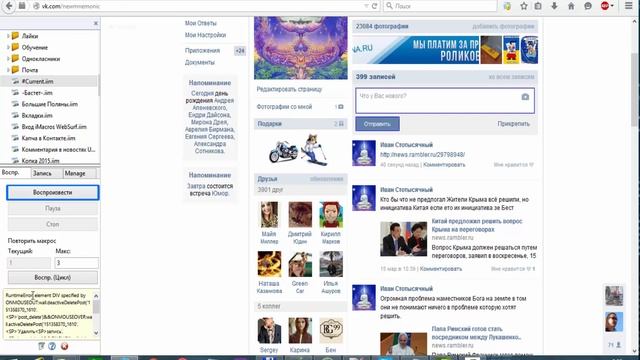The width and height of the screenshot is (640, 360).
Task: Select the Большие Поляны.iim macro
Action: [49, 104]
